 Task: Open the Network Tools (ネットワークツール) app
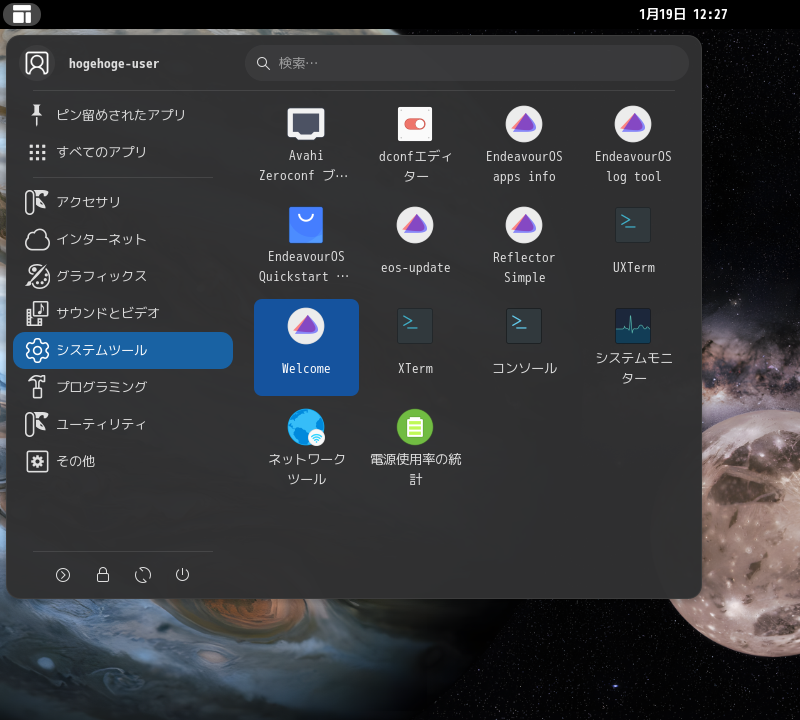pos(306,447)
